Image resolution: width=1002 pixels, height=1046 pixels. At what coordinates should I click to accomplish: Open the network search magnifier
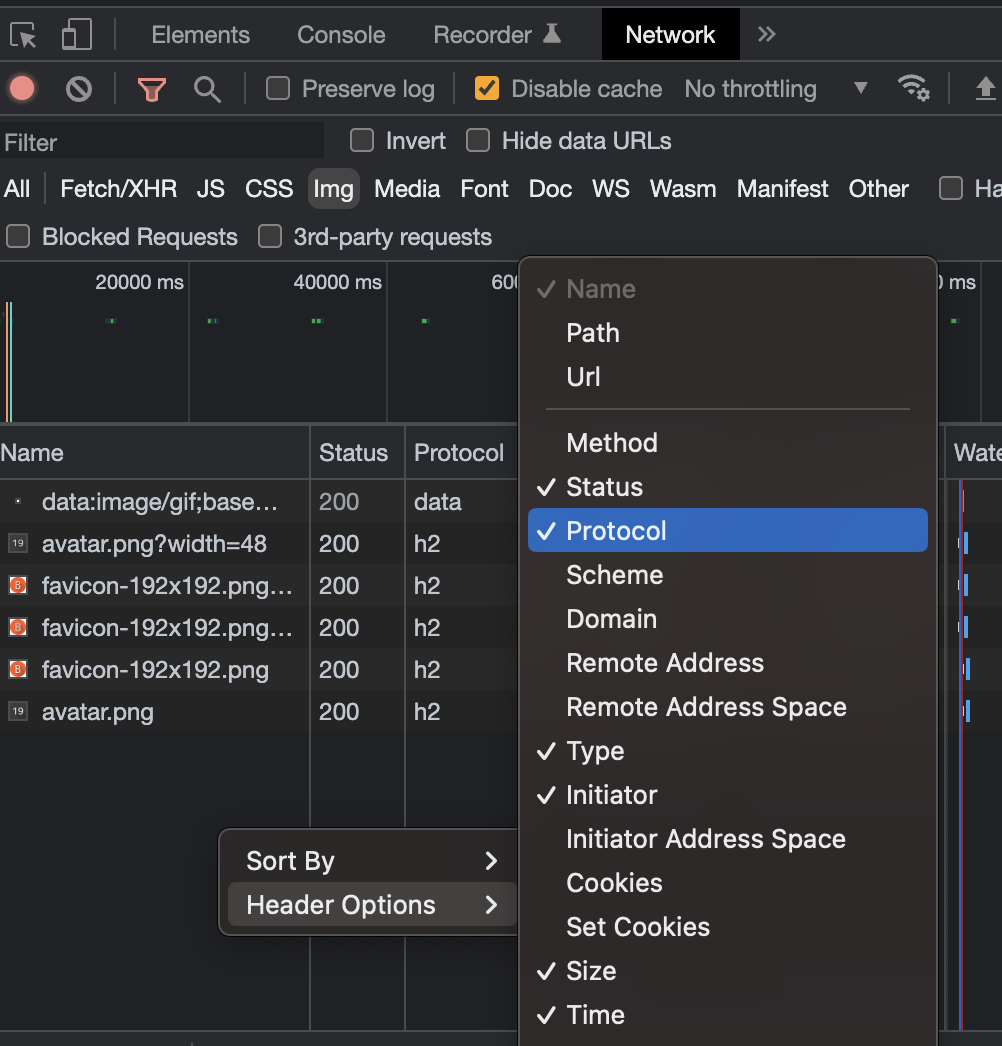(207, 89)
